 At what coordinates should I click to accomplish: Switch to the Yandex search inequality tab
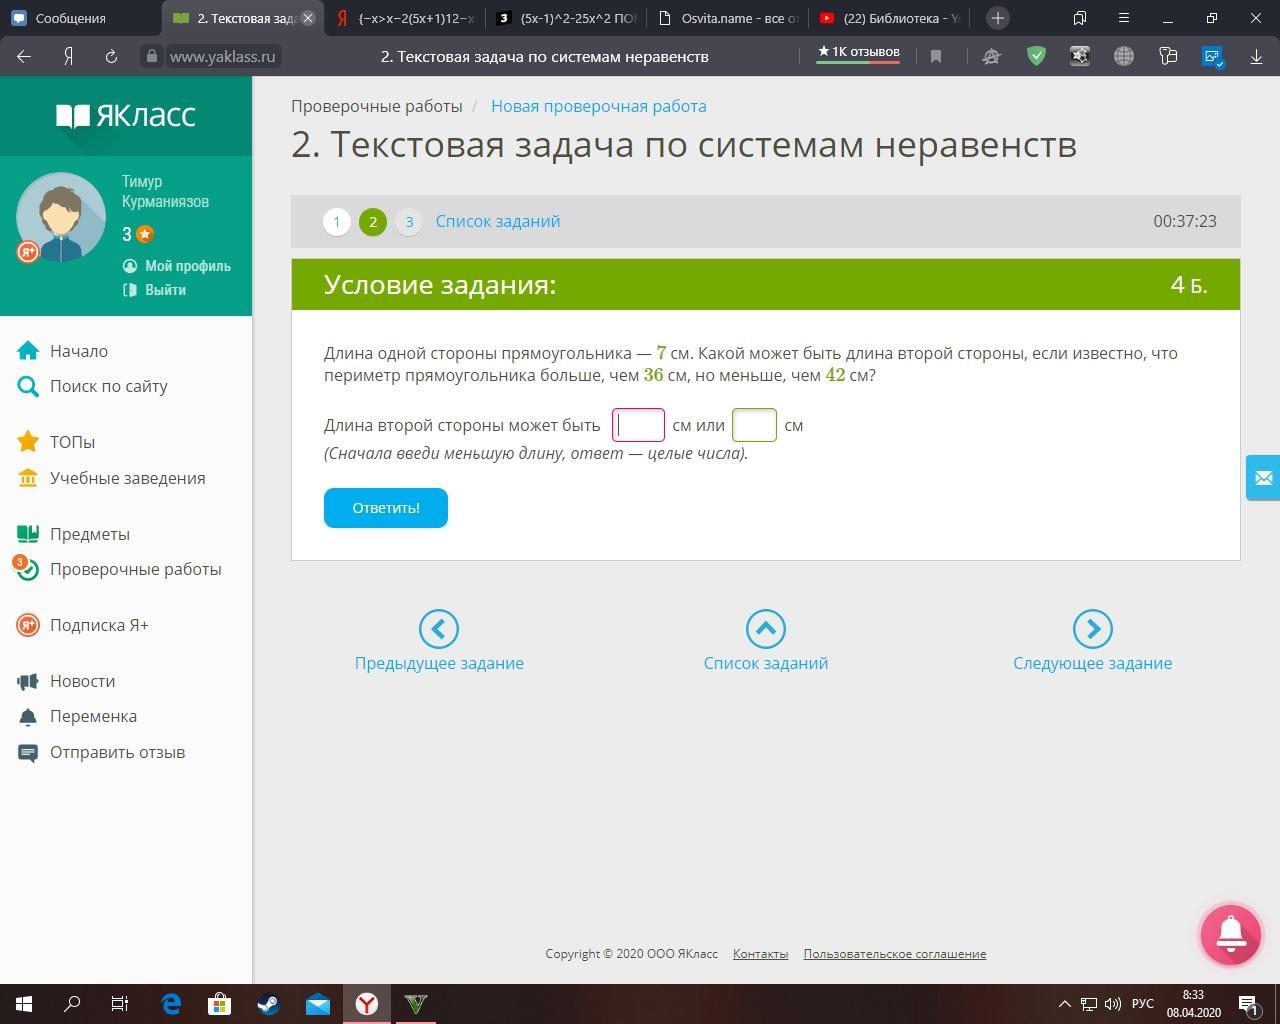tap(405, 18)
